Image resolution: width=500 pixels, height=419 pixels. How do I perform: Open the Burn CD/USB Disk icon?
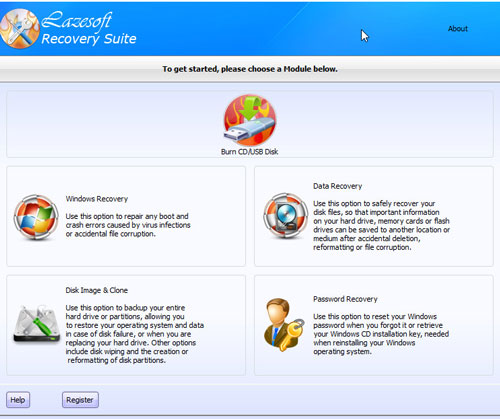click(250, 121)
